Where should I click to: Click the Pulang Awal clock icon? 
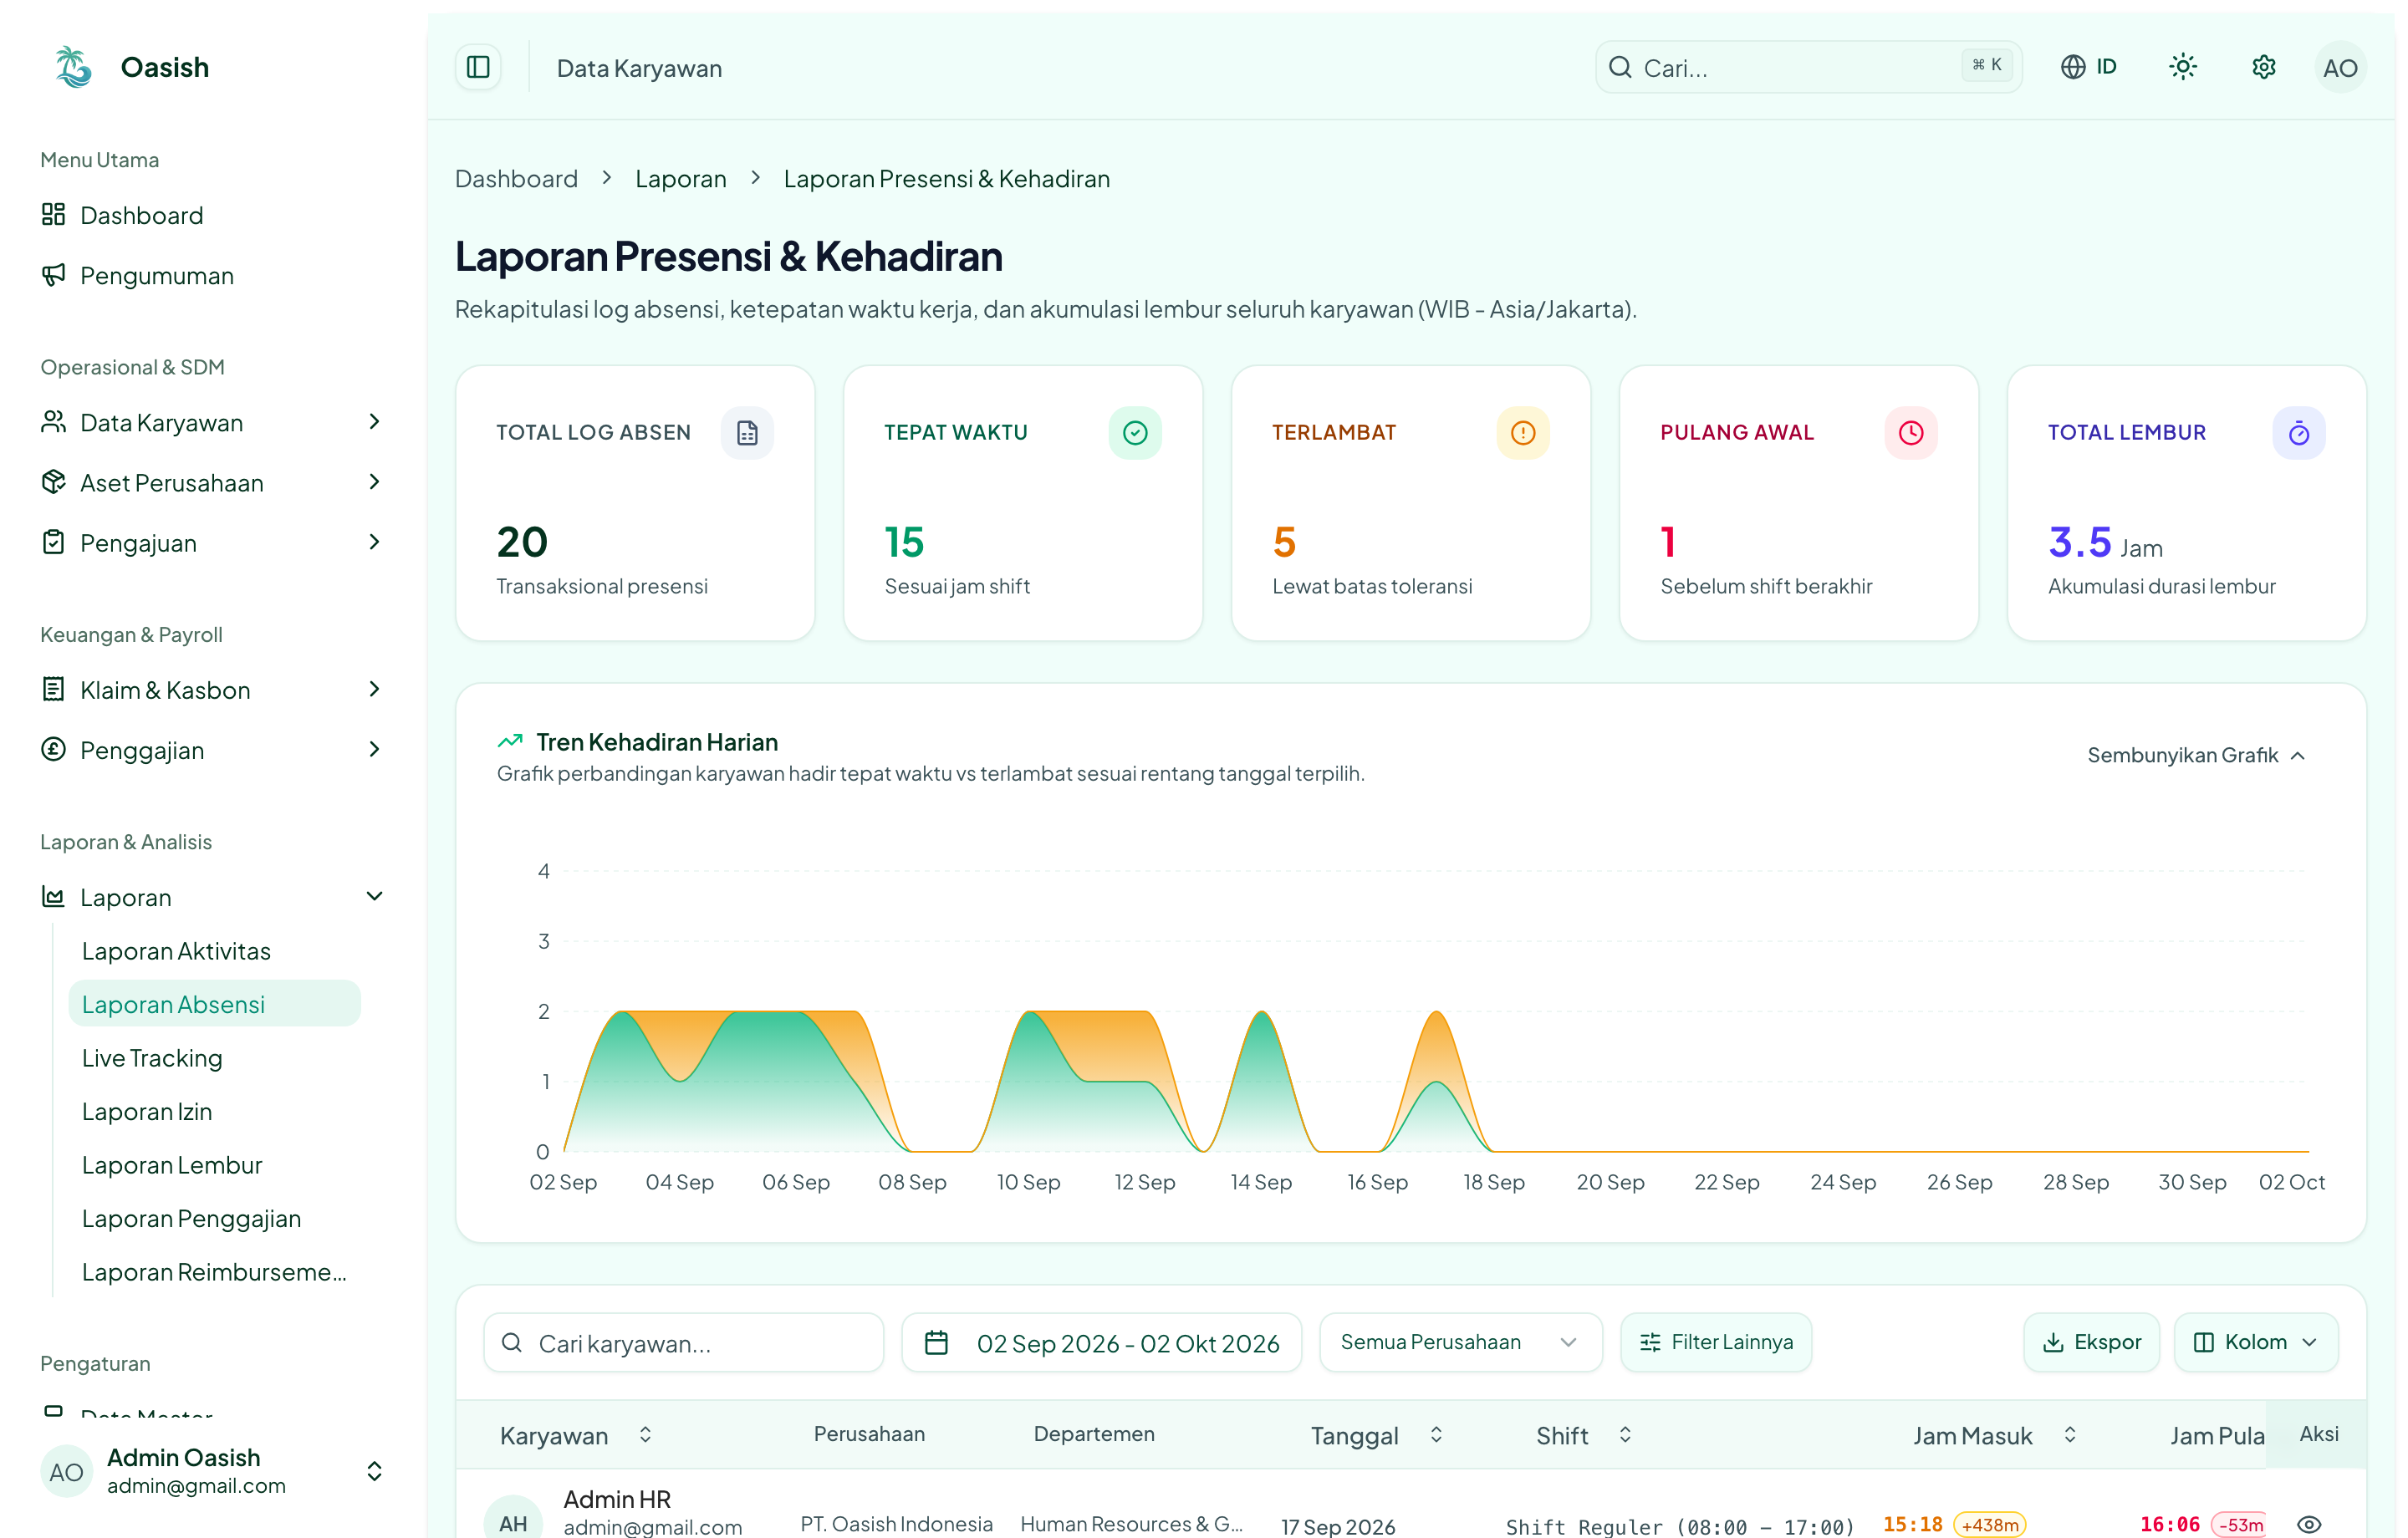(1911, 433)
